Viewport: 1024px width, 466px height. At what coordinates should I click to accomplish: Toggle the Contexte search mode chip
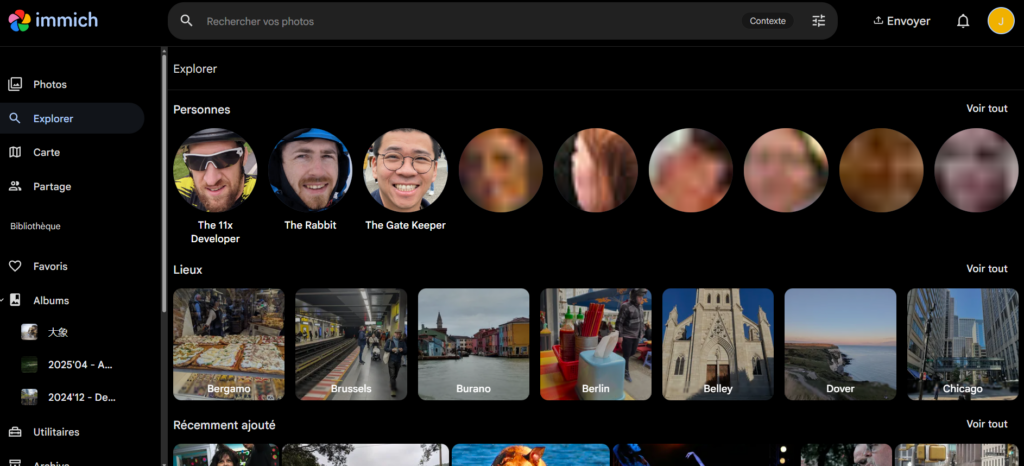click(x=767, y=21)
